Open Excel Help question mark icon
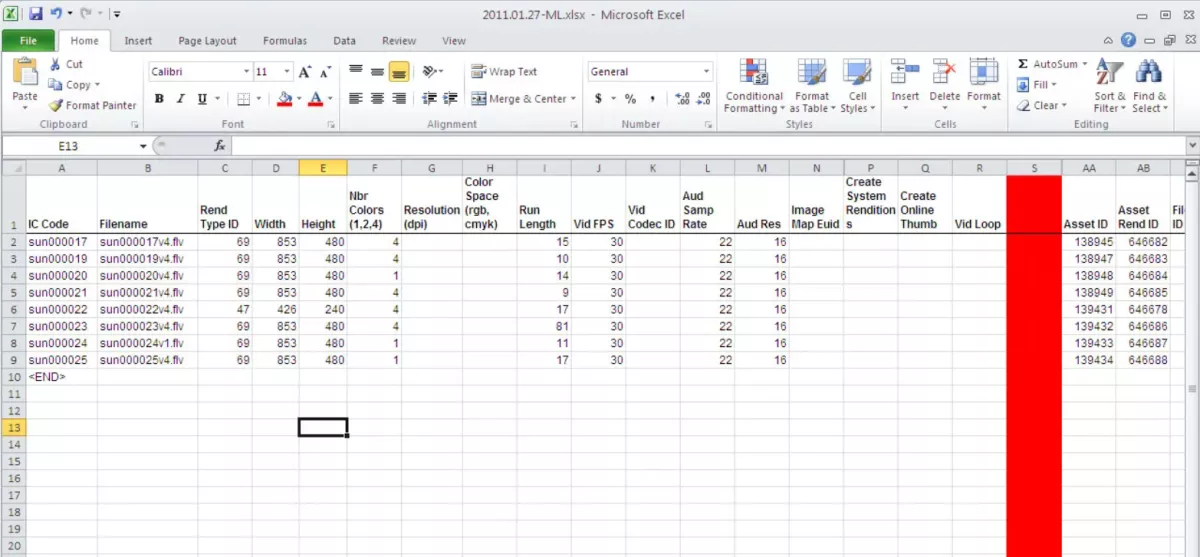1200x557 pixels. coord(1128,41)
